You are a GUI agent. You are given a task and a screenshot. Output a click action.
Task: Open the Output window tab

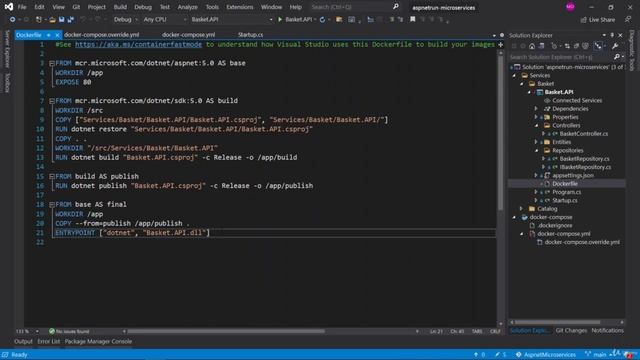(23, 341)
